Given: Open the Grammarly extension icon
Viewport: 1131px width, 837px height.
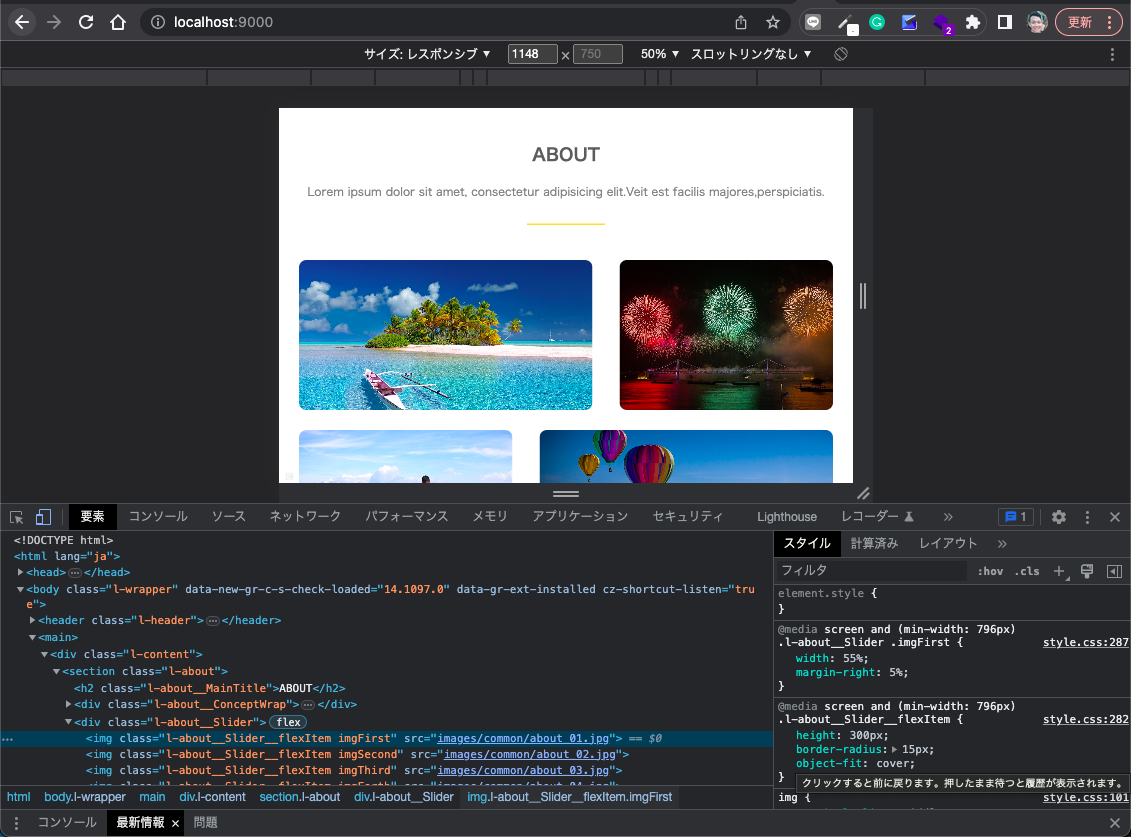Looking at the screenshot, I should point(877,22).
